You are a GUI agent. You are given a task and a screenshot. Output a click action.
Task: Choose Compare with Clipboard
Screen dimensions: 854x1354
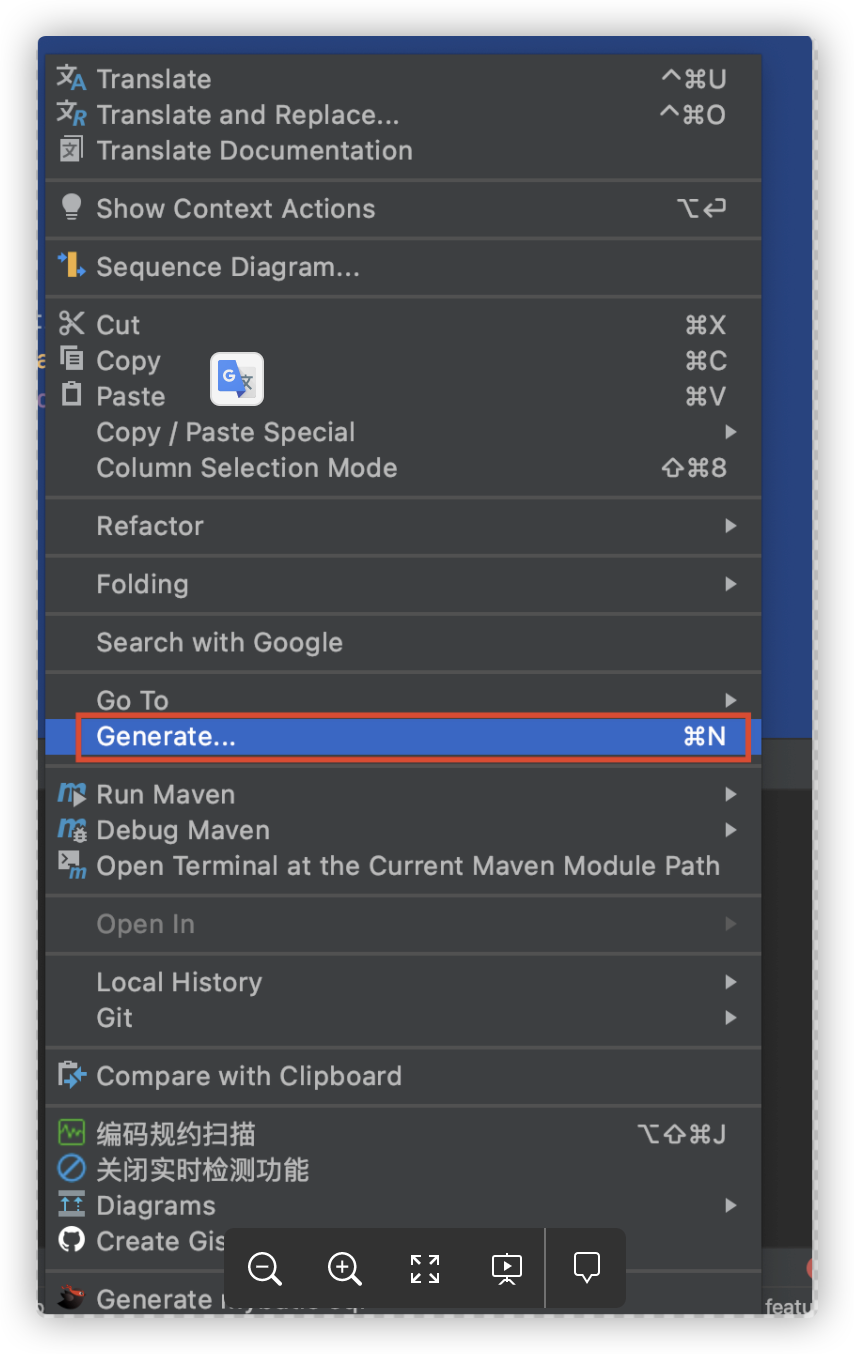(x=248, y=1076)
